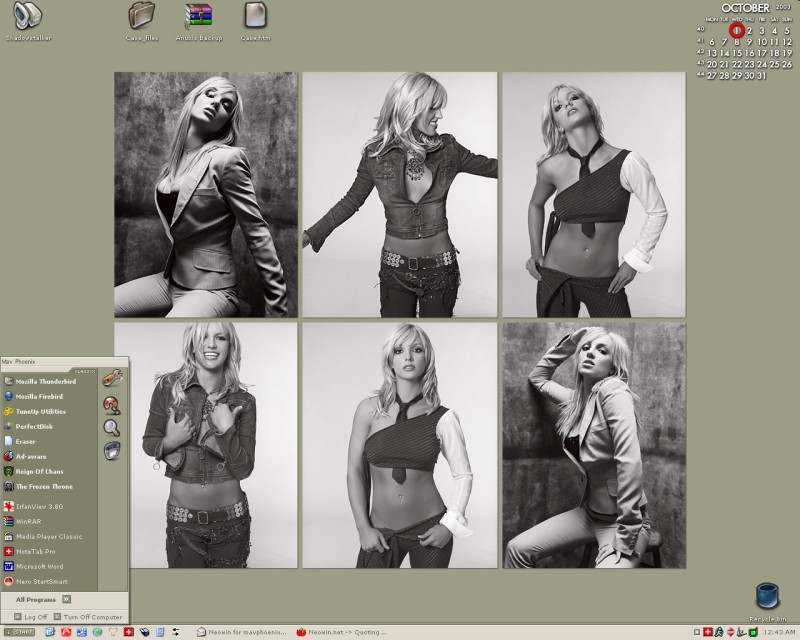The image size is (800, 640).
Task: Open the Anubis Backup archive on desktop
Action: (x=200, y=18)
